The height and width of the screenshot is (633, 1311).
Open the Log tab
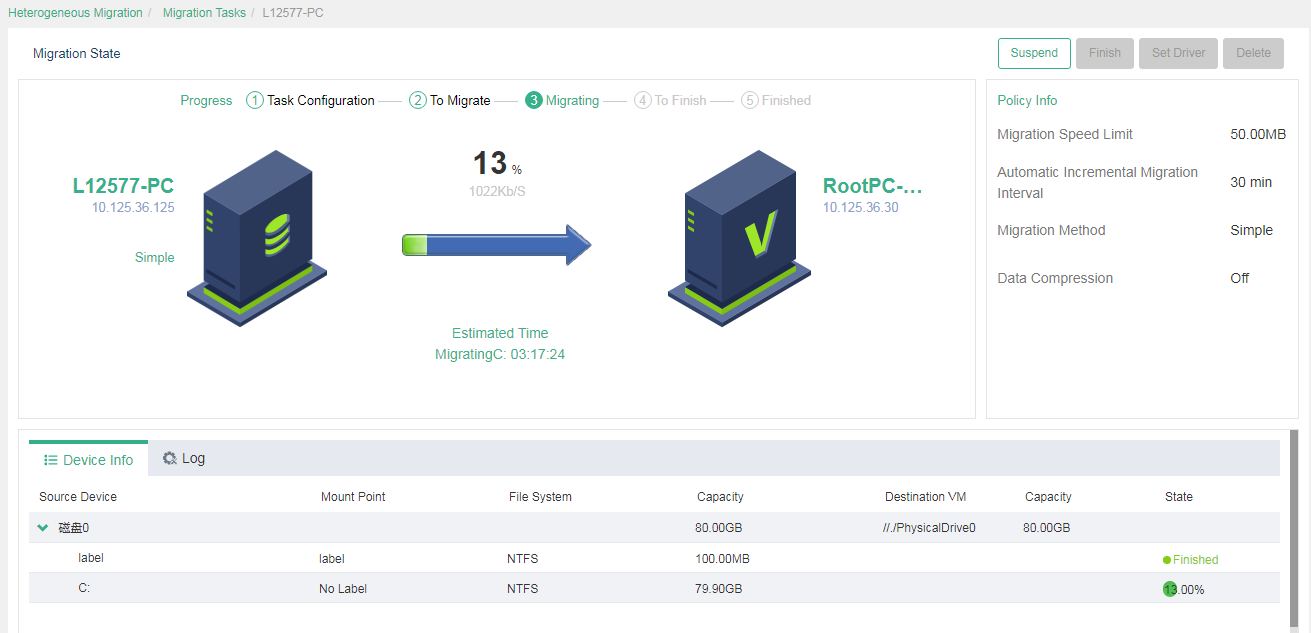pyautogui.click(x=184, y=458)
